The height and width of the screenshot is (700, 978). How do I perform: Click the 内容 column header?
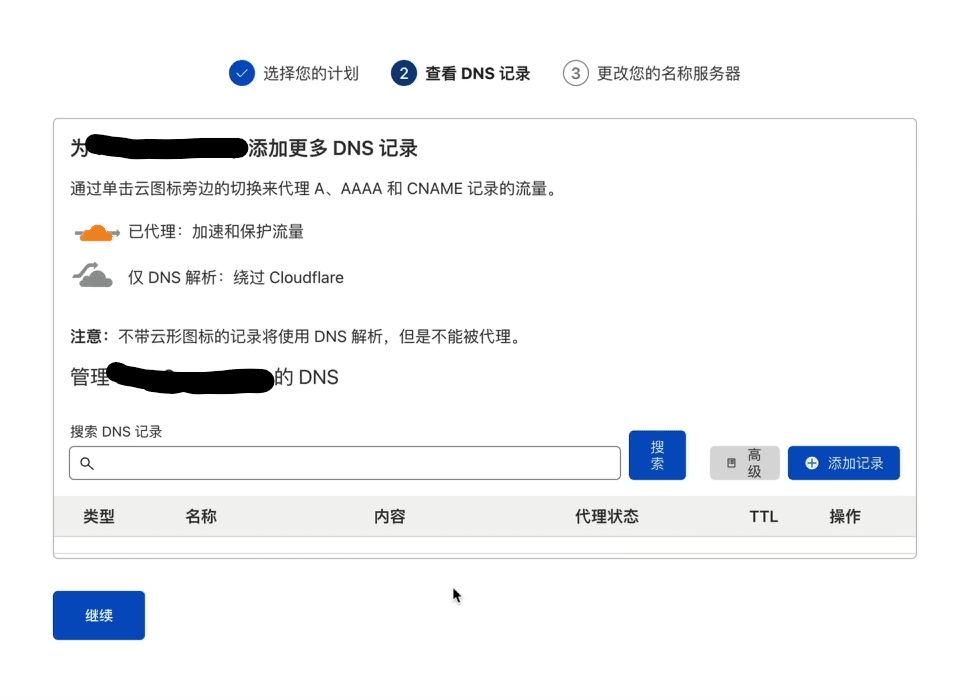[x=390, y=516]
